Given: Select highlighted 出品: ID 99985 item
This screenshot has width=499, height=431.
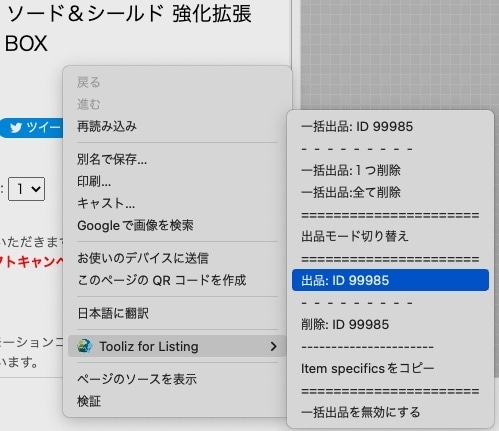Looking at the screenshot, I should pyautogui.click(x=390, y=280).
